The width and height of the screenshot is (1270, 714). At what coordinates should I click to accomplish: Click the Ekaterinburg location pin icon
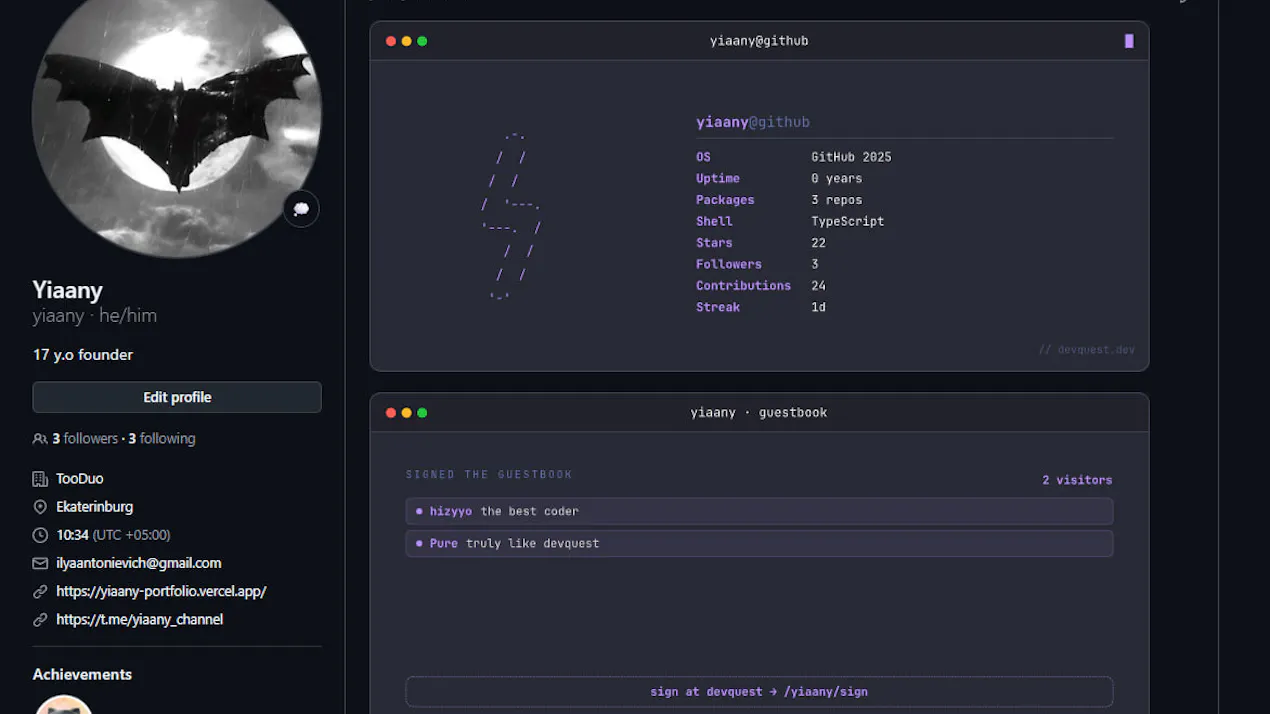pos(40,507)
